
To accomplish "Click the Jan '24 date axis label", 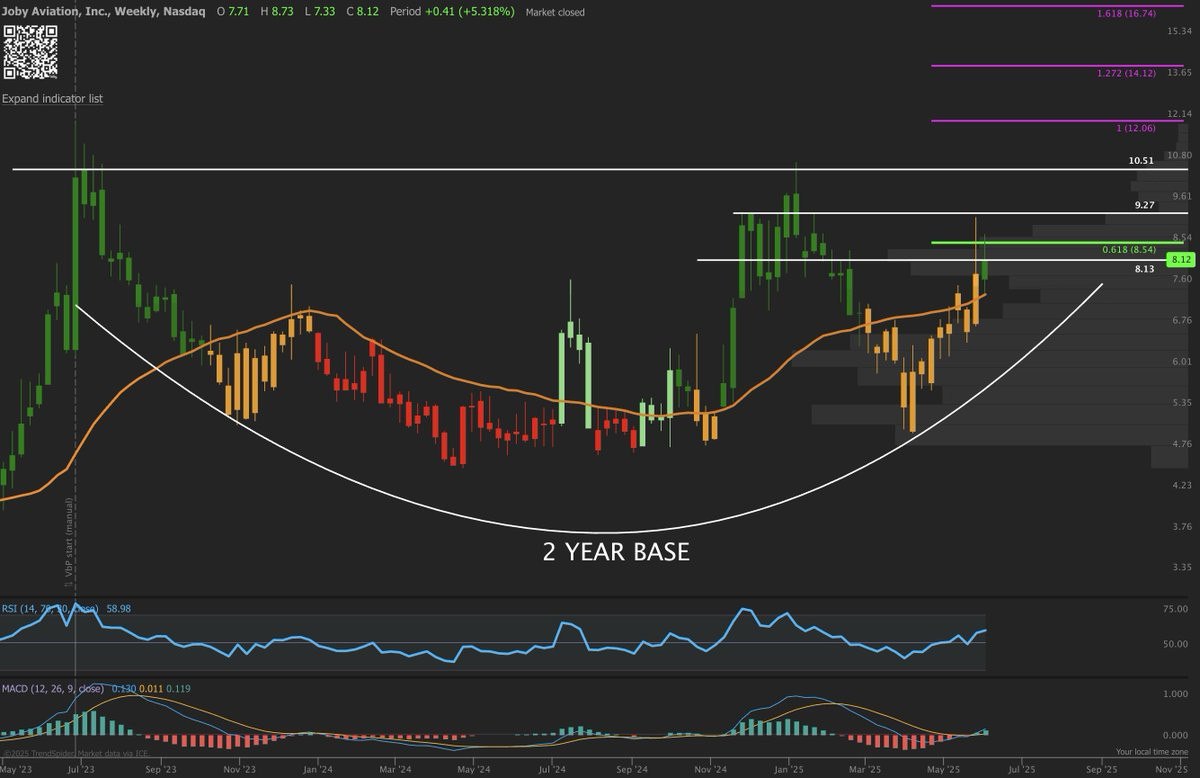I will coord(317,770).
